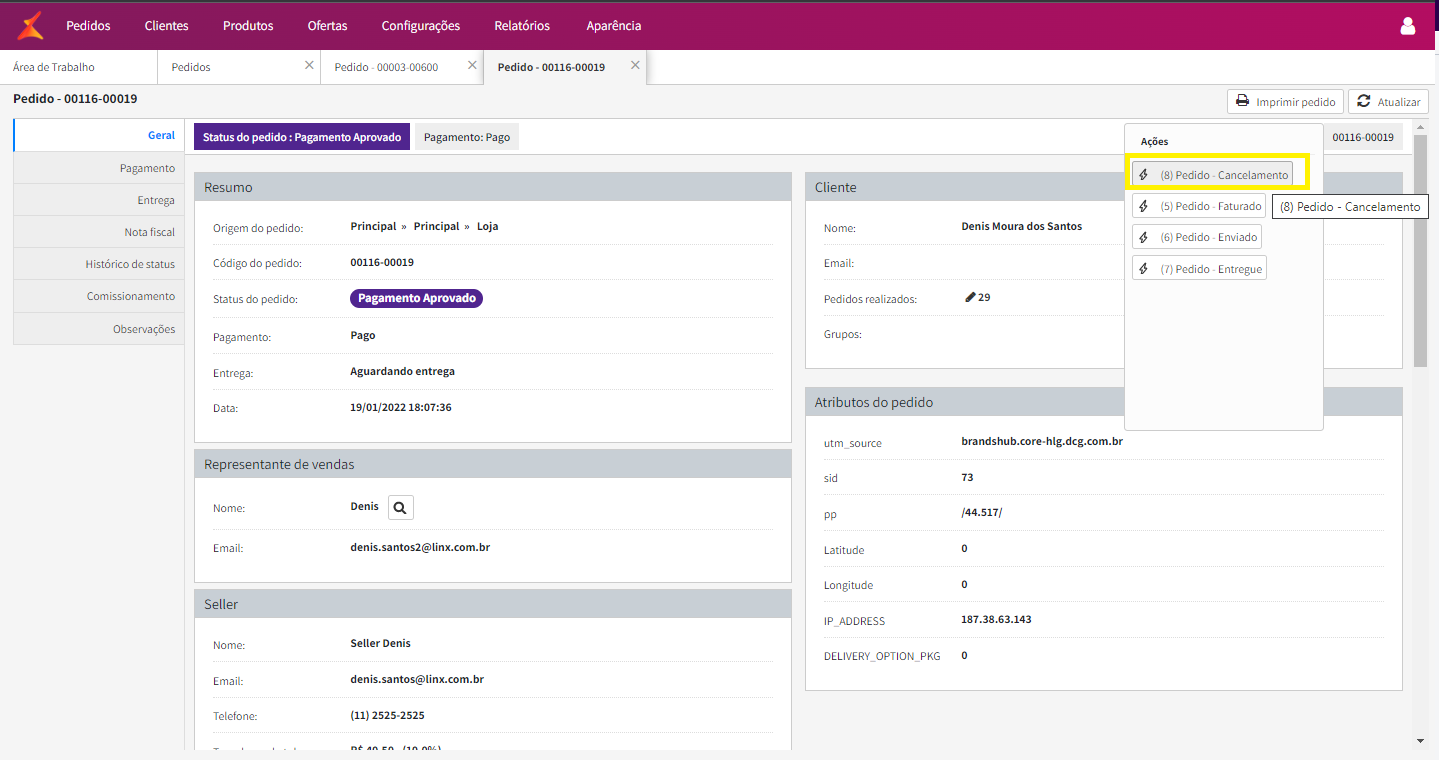
Task: Click customer name Denis Moura dos Santos
Action: tap(1021, 226)
